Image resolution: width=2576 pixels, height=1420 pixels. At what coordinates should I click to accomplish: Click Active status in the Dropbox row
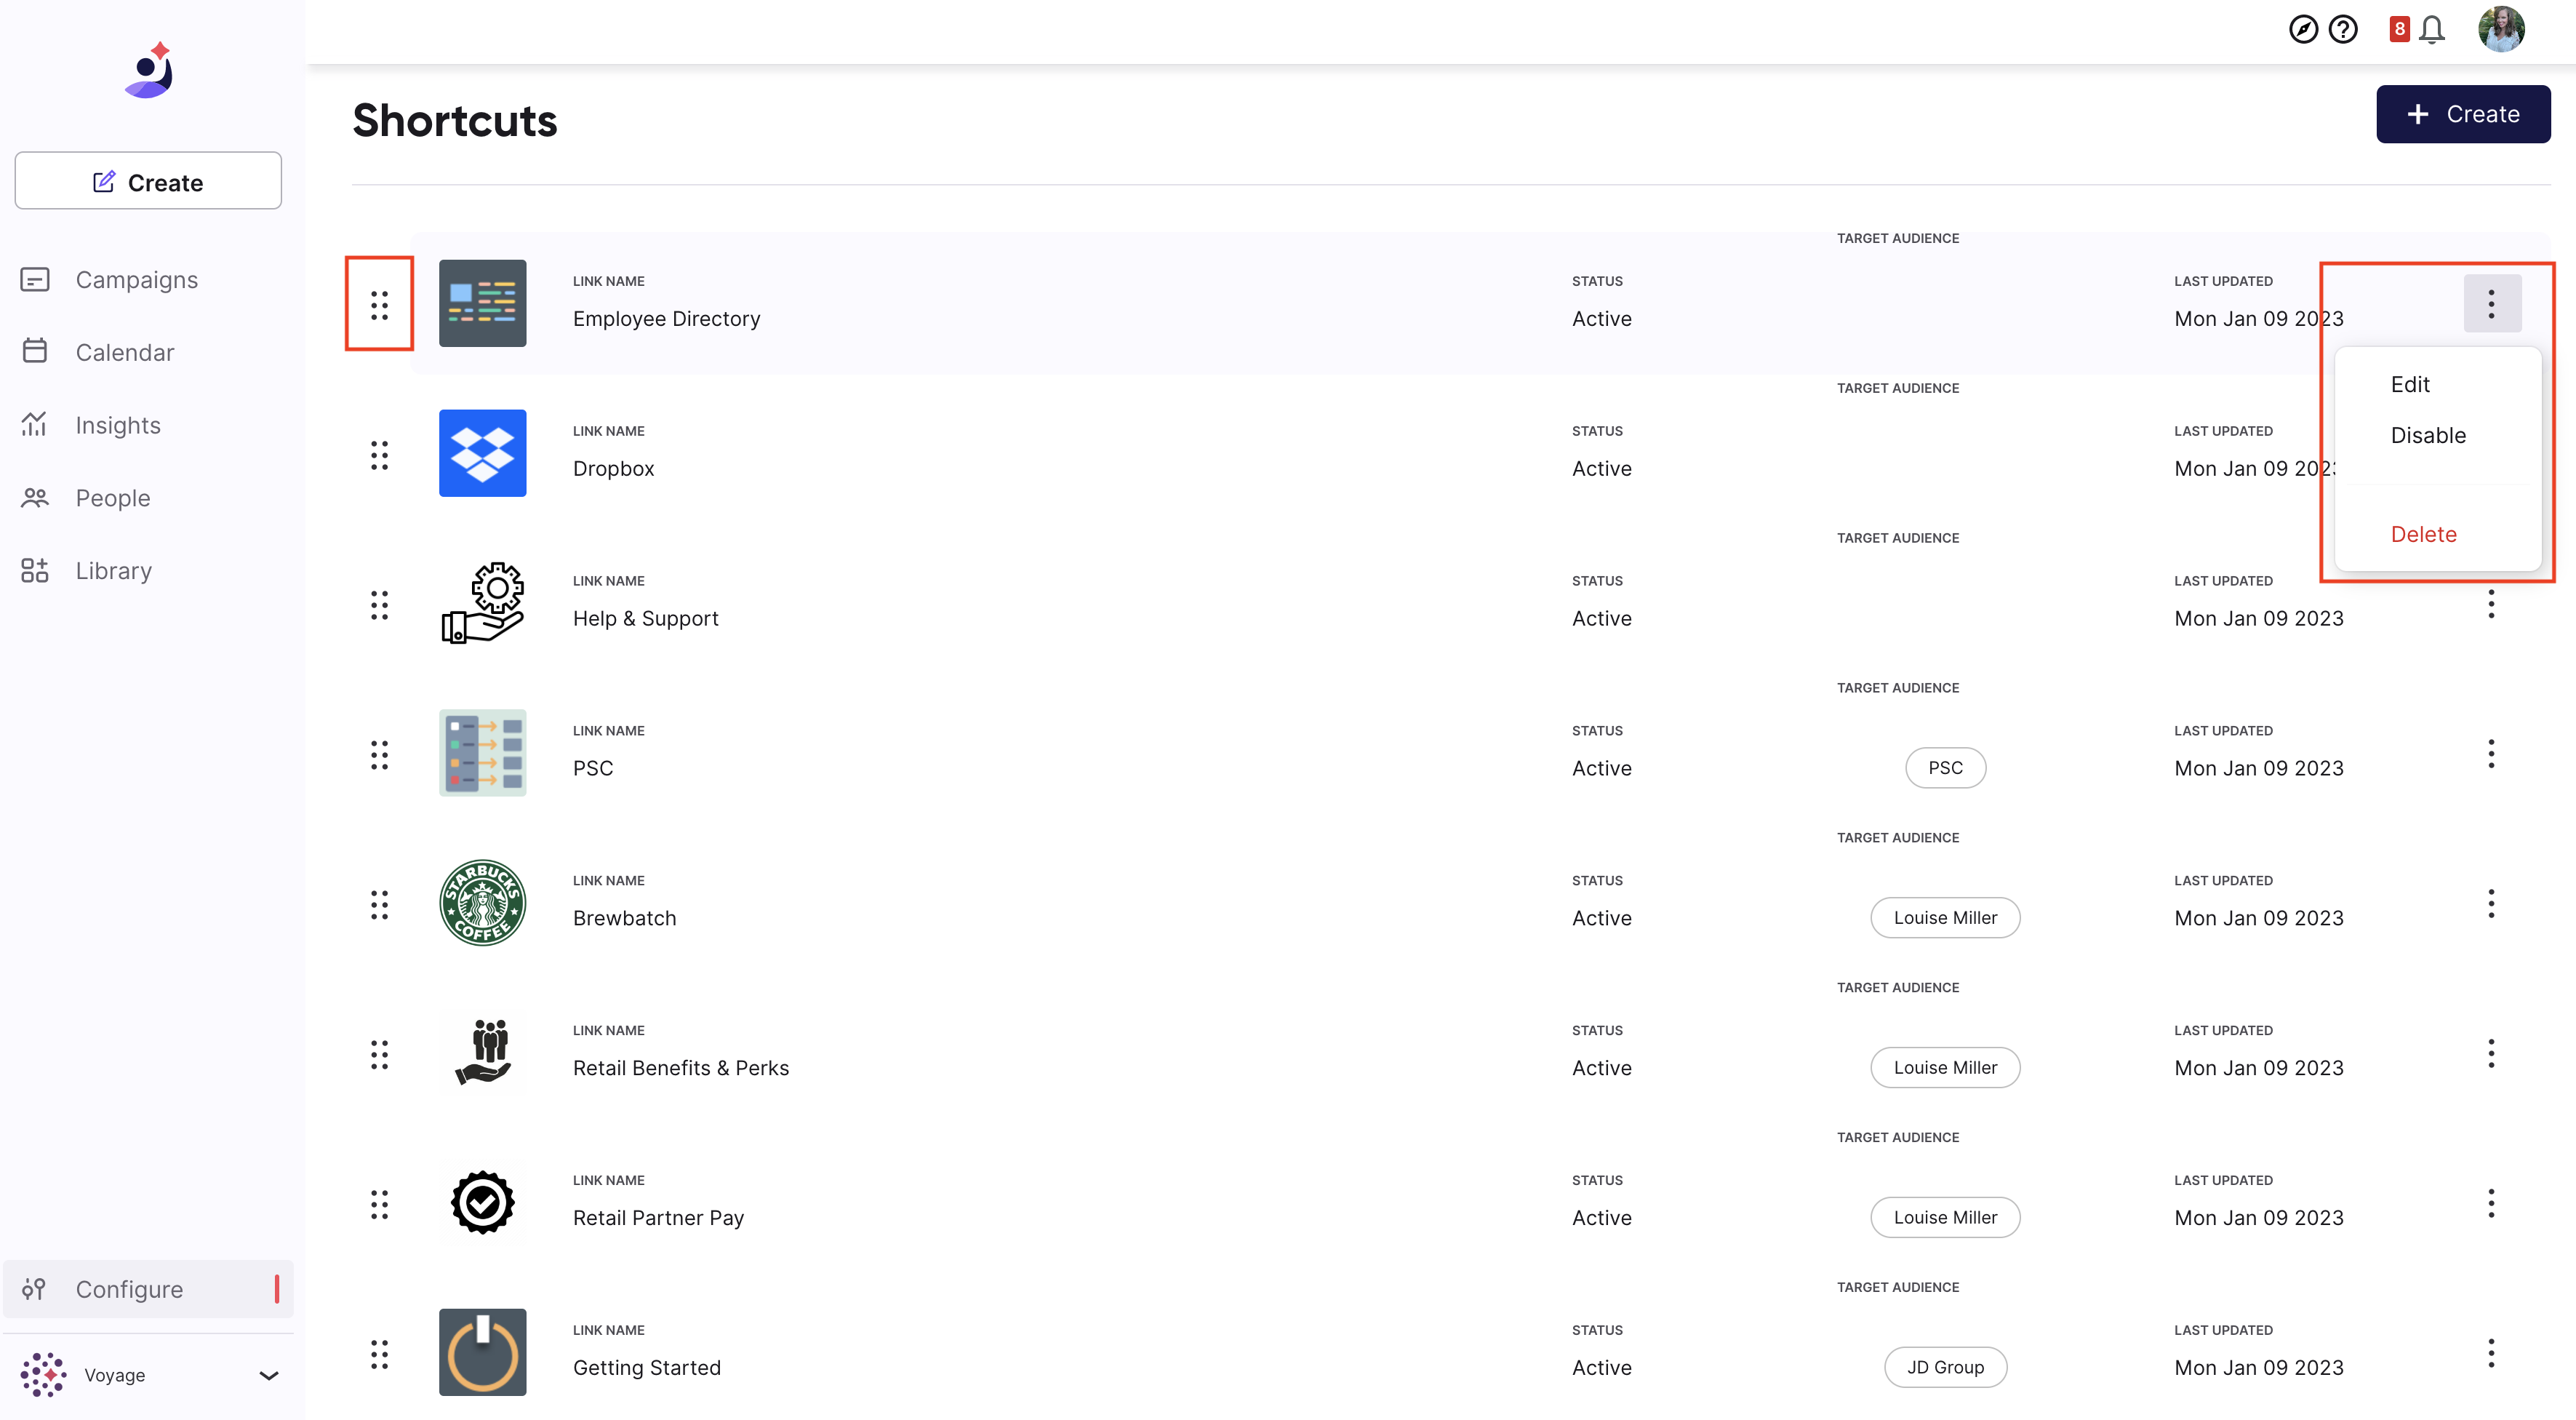tap(1601, 469)
